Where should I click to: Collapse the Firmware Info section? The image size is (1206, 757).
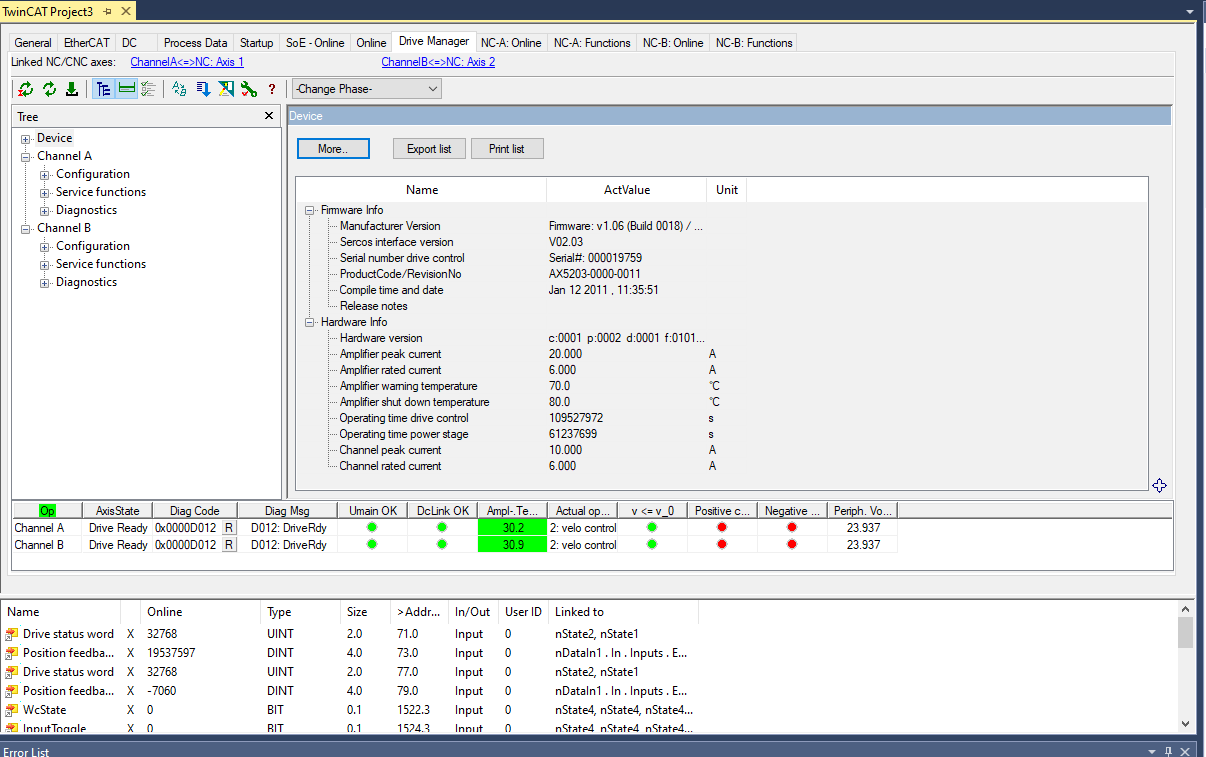310,211
